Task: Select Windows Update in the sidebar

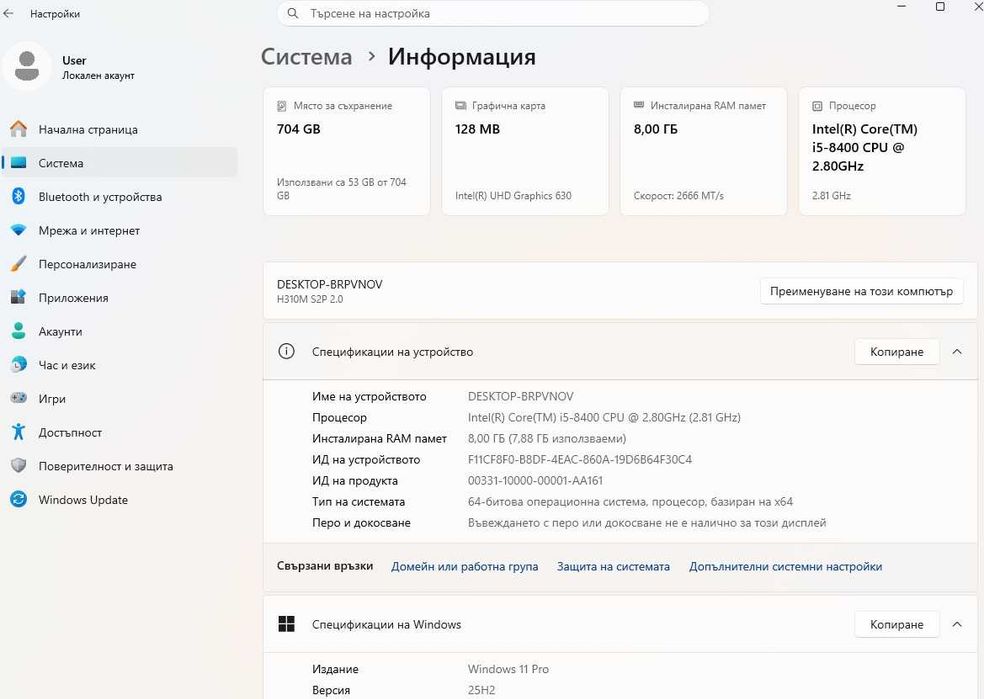Action: coord(120,499)
